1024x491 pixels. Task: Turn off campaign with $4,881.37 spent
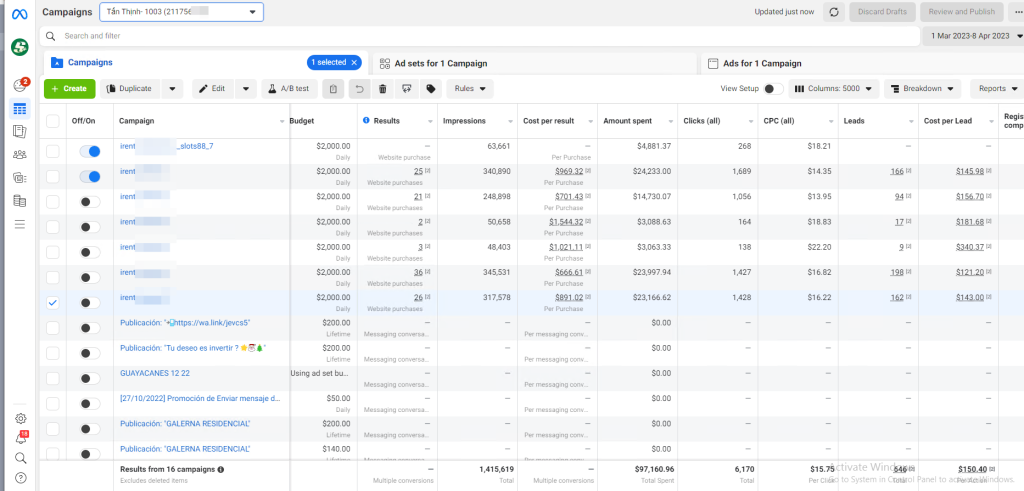pyautogui.click(x=90, y=151)
